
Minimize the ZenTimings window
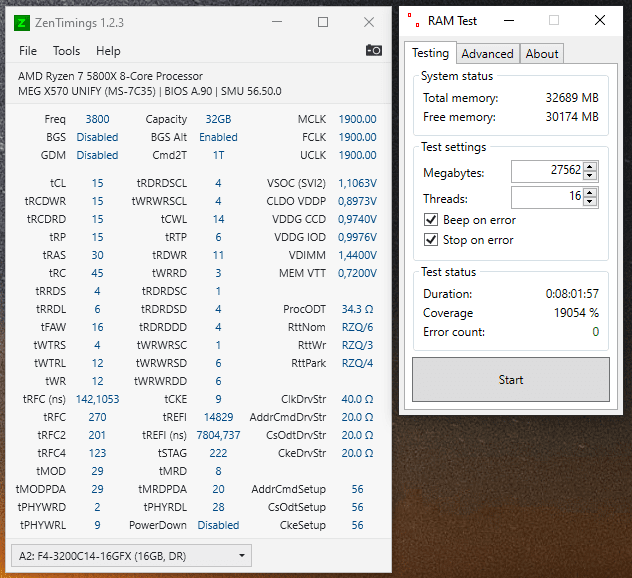point(277,22)
